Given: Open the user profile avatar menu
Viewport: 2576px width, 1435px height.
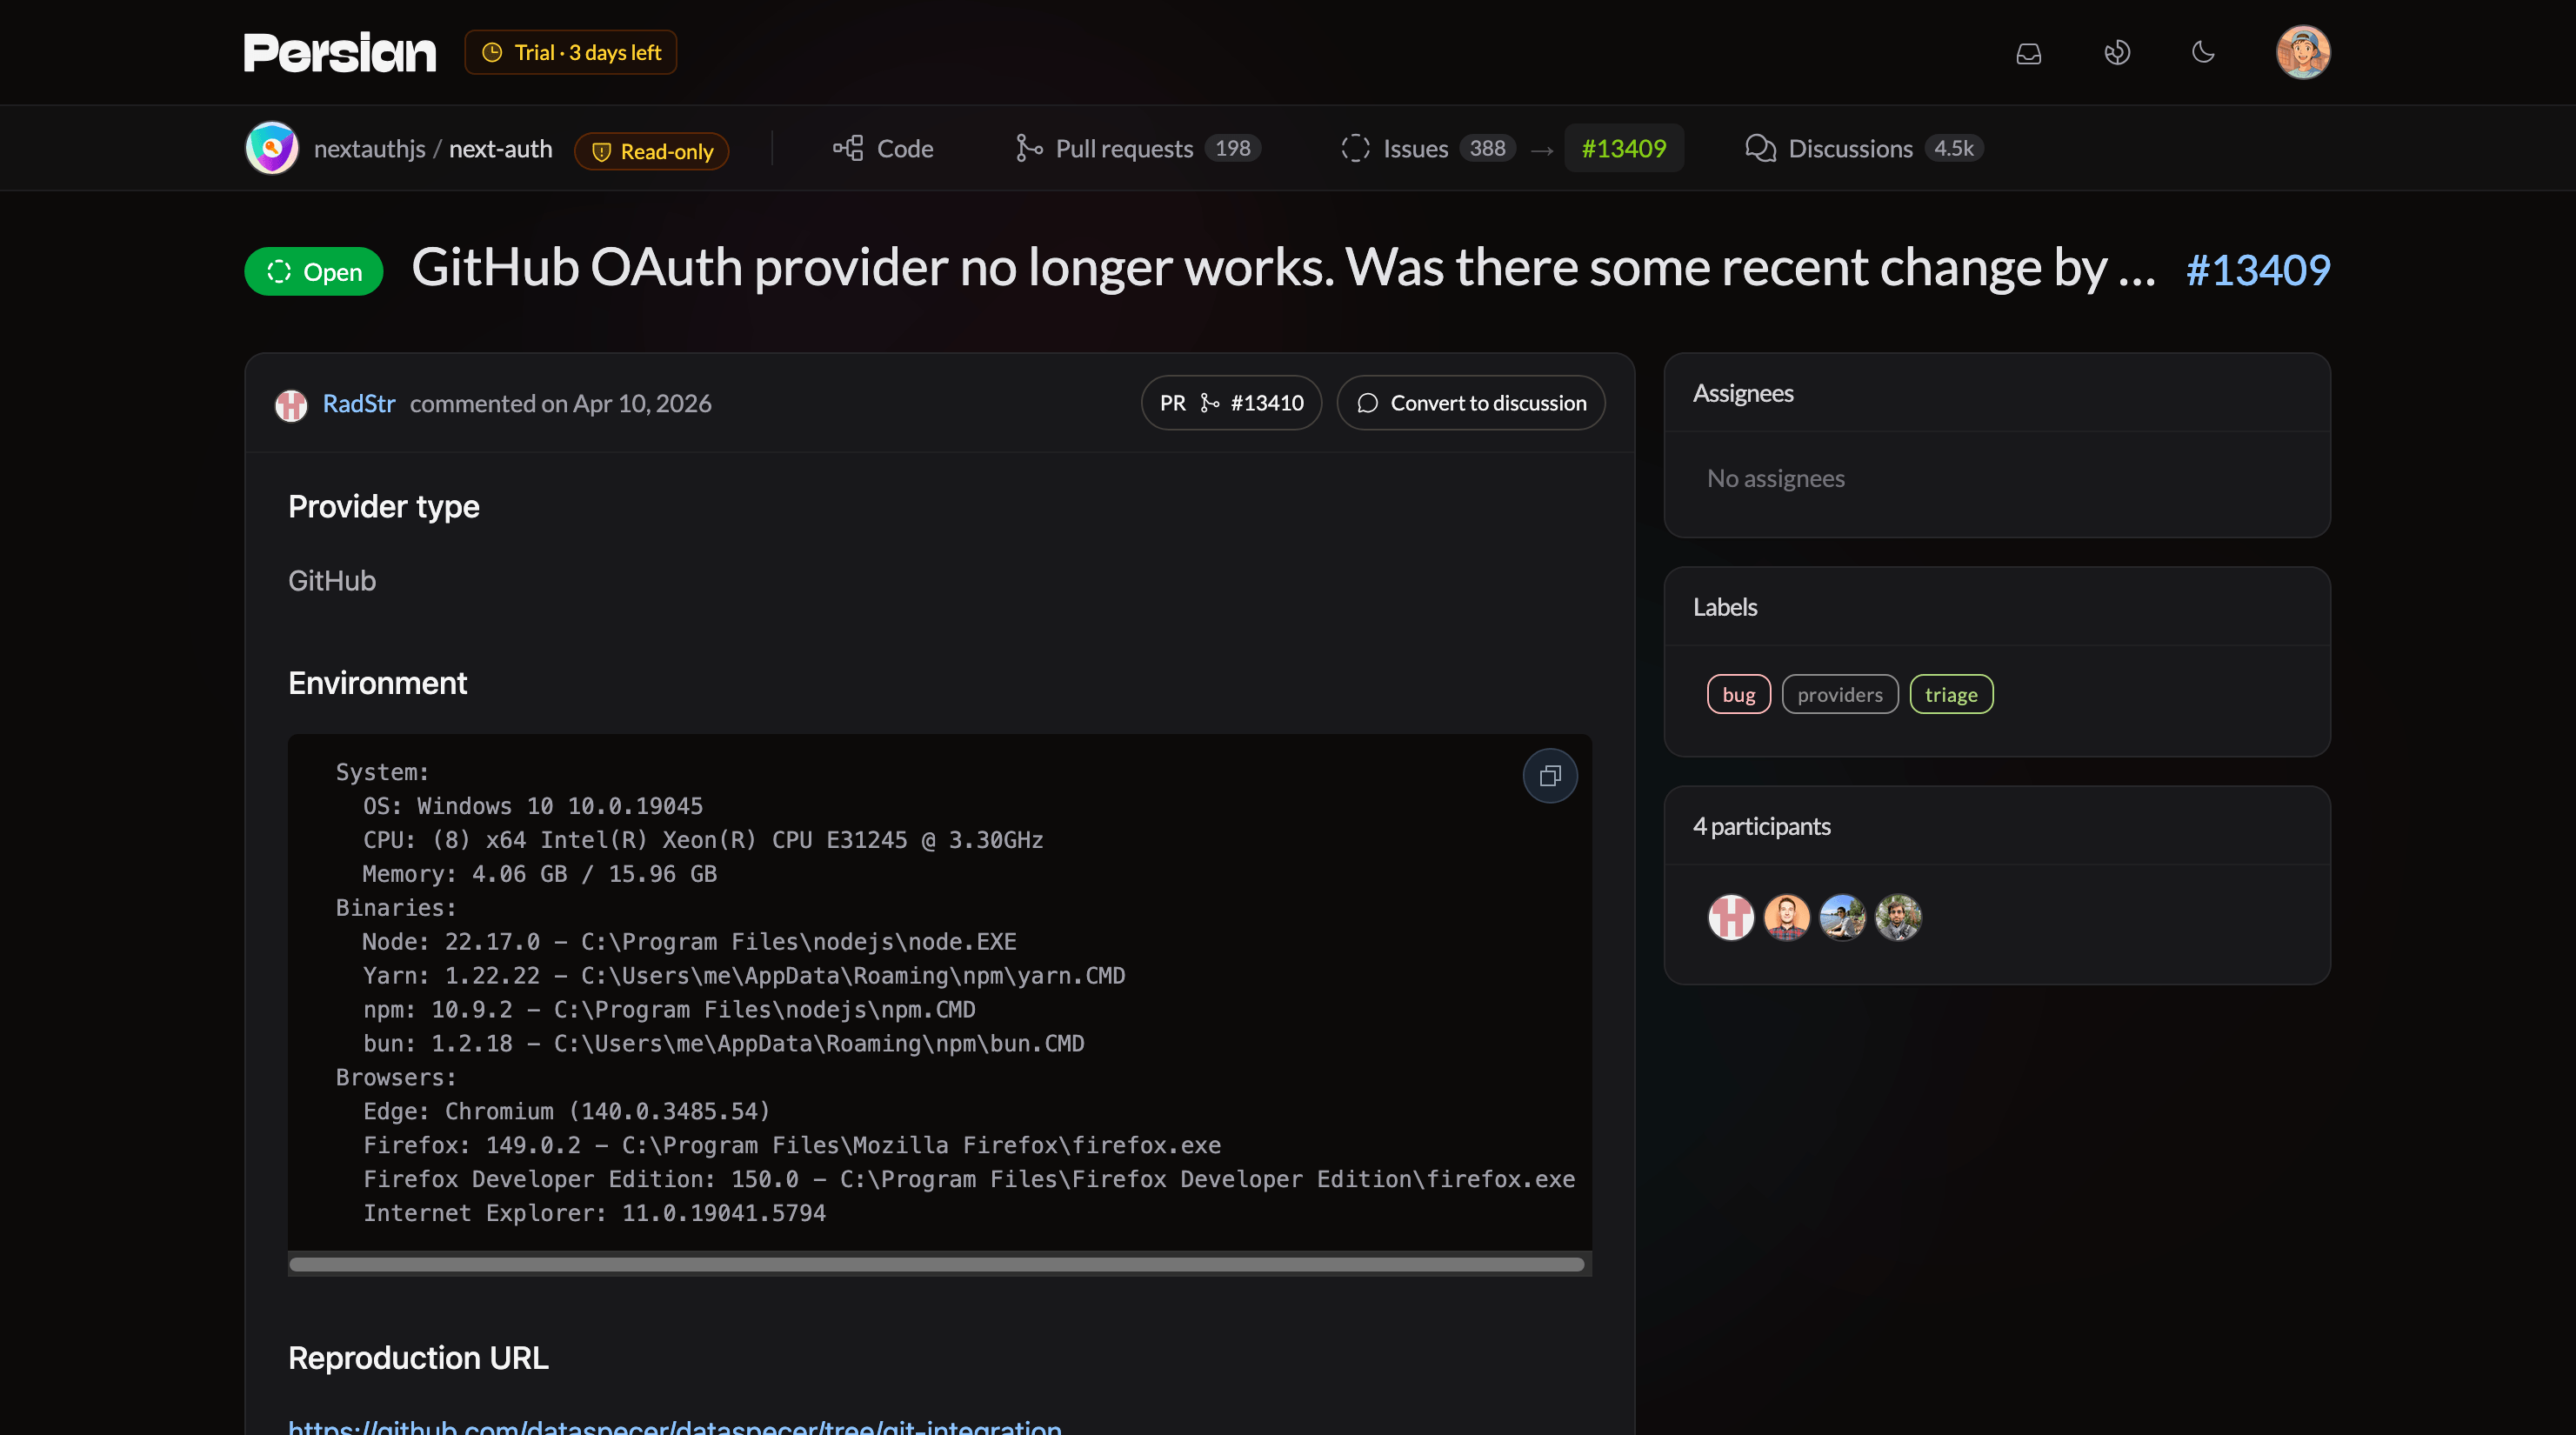Looking at the screenshot, I should point(2303,52).
